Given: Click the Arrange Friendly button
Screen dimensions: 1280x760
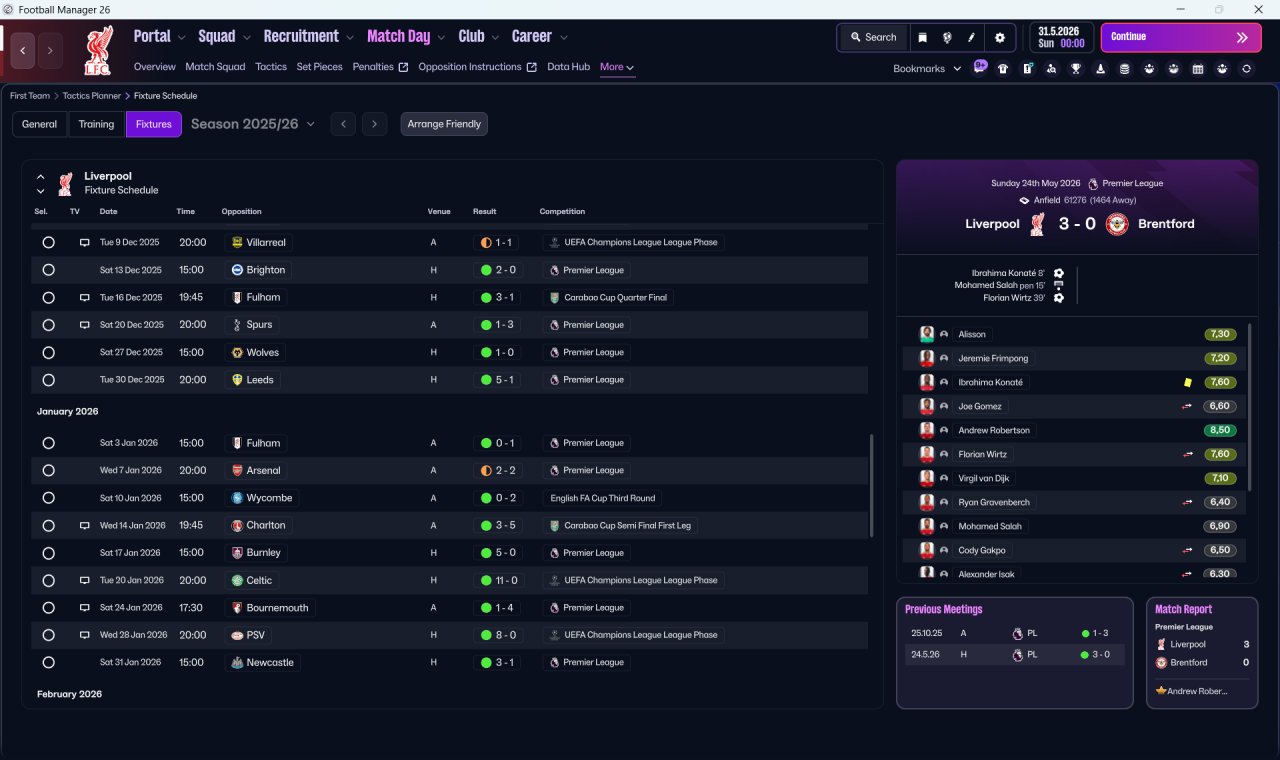Looking at the screenshot, I should click(x=444, y=124).
